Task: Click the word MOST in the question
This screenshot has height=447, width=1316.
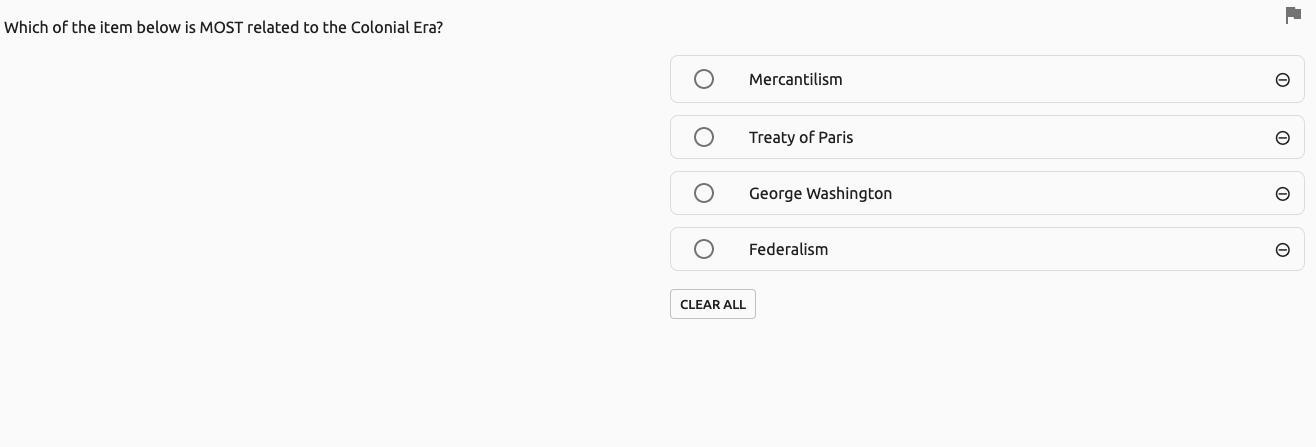Action: click(221, 28)
